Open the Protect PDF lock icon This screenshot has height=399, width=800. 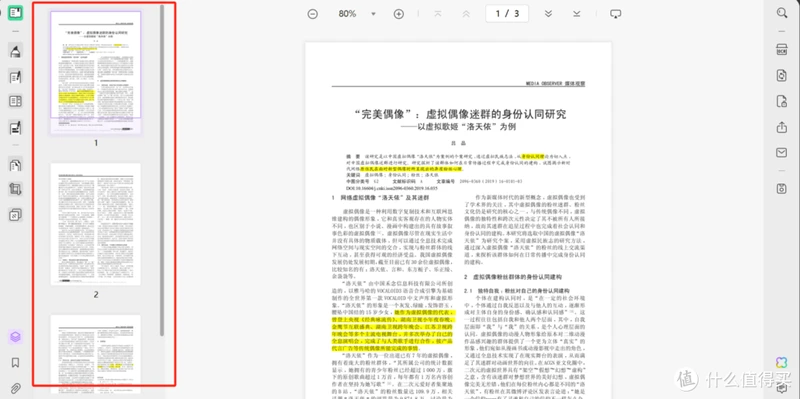pyautogui.click(x=782, y=101)
